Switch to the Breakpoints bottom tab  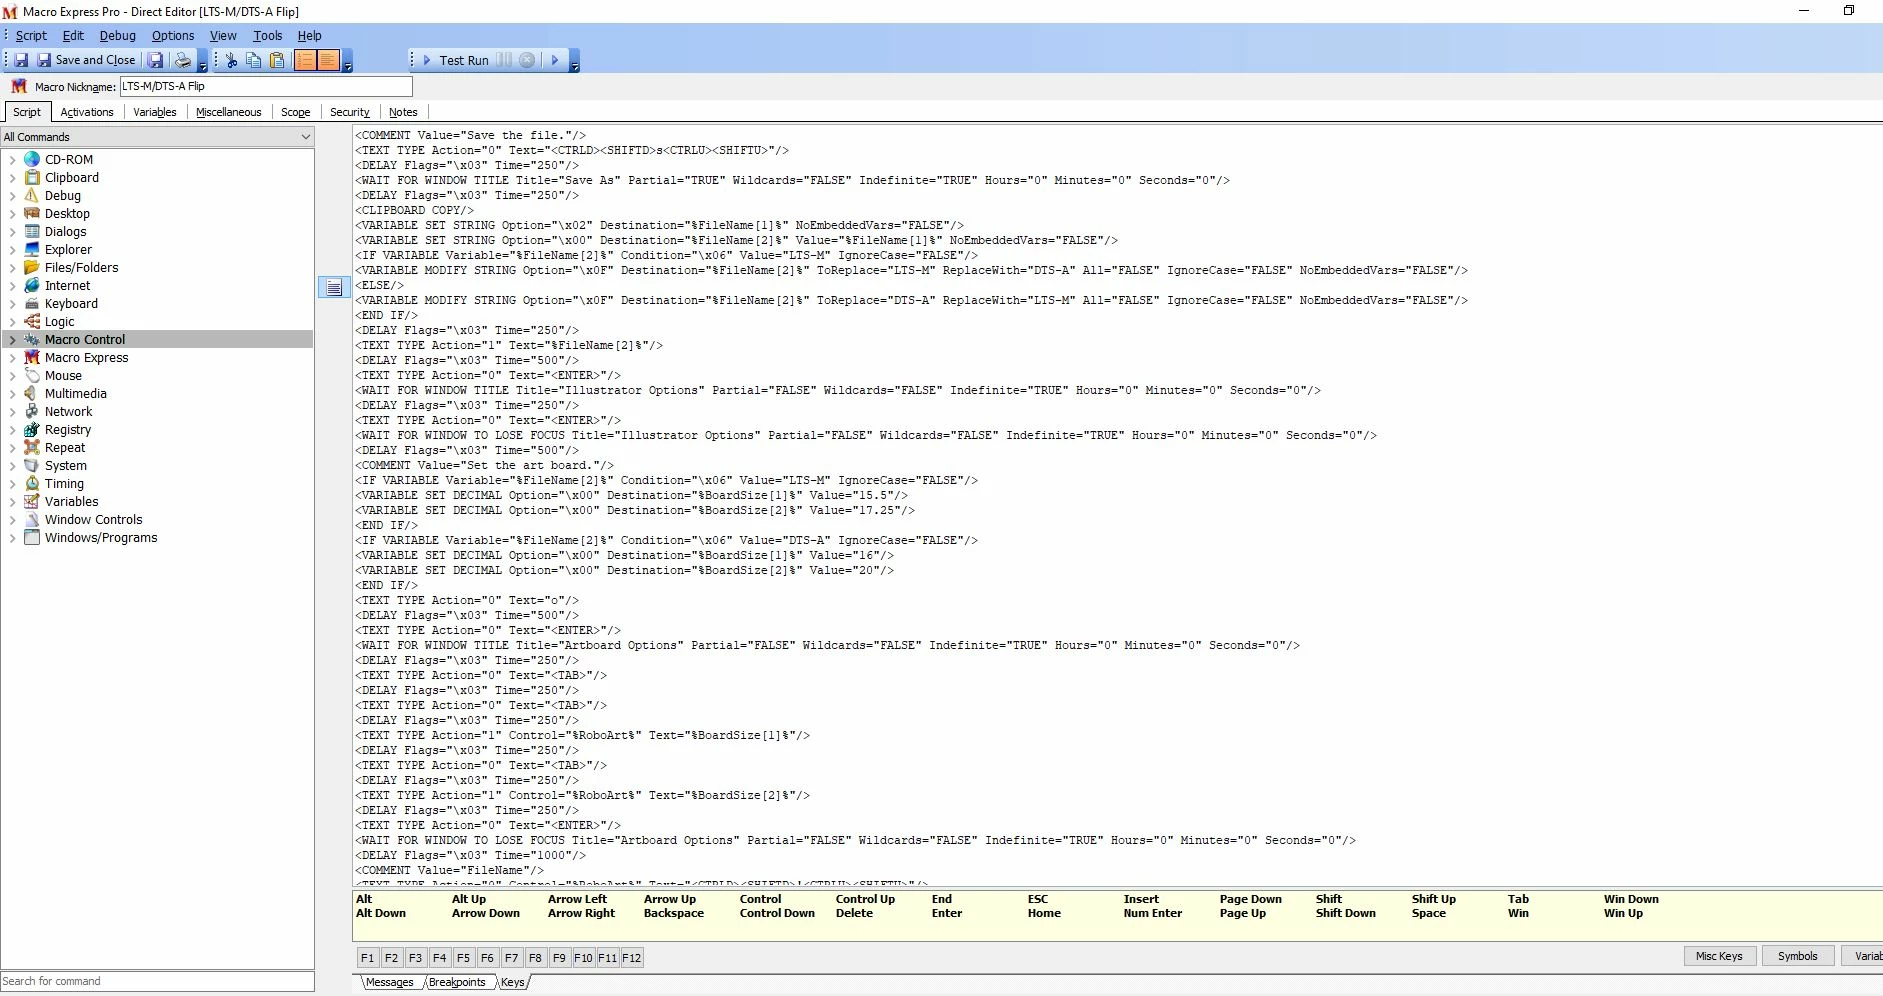pyautogui.click(x=457, y=982)
